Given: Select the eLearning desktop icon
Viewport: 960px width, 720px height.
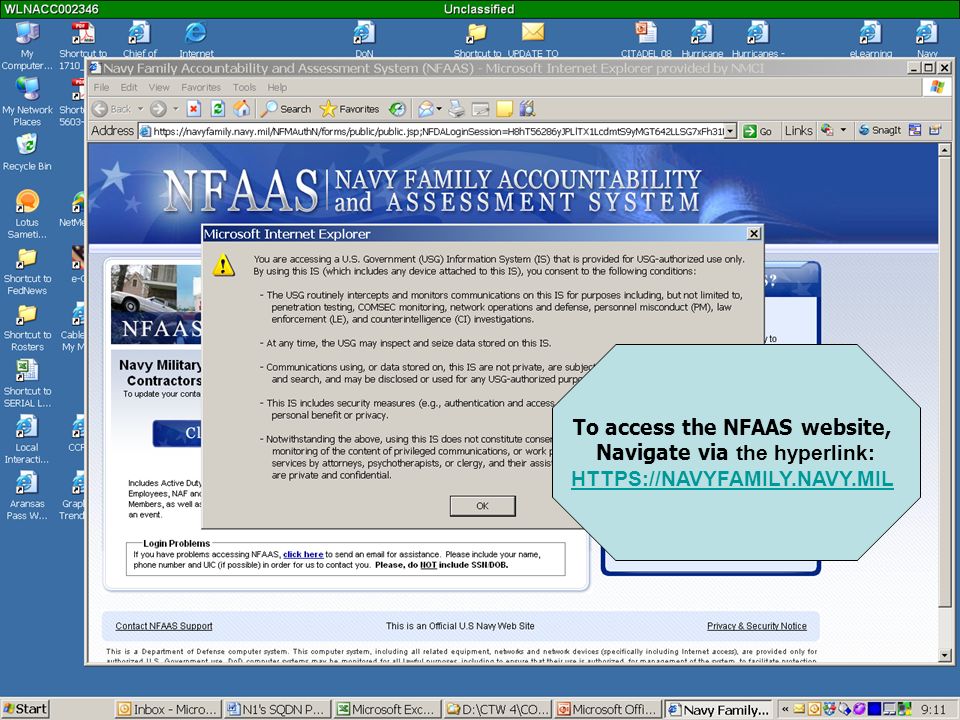Looking at the screenshot, I should [x=871, y=40].
